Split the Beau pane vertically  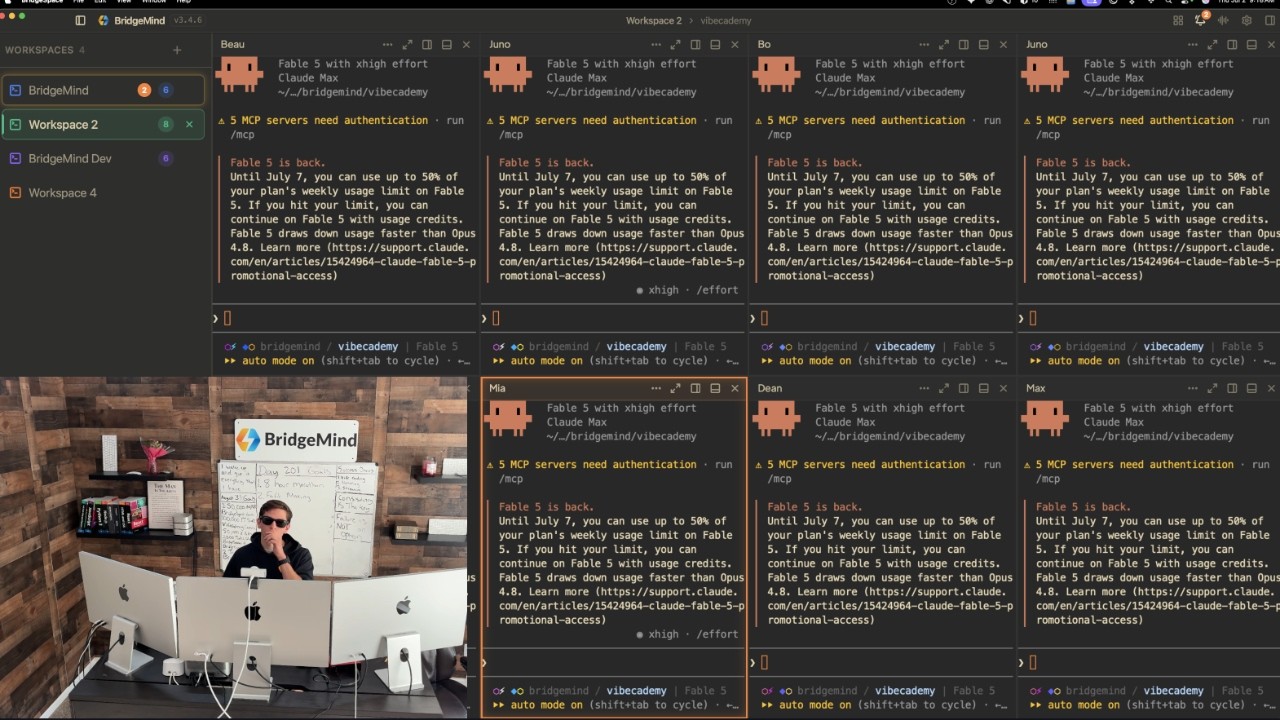tap(427, 44)
